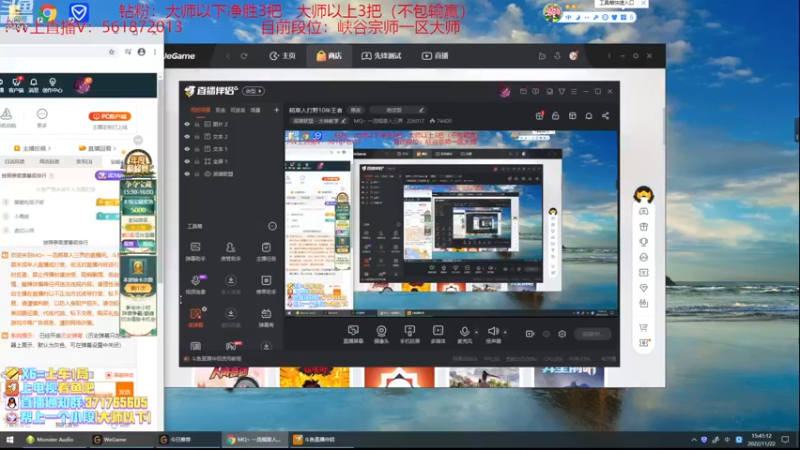Open the hamburger menu in streaming companion title bar
This screenshot has height=450, width=800.
click(574, 91)
